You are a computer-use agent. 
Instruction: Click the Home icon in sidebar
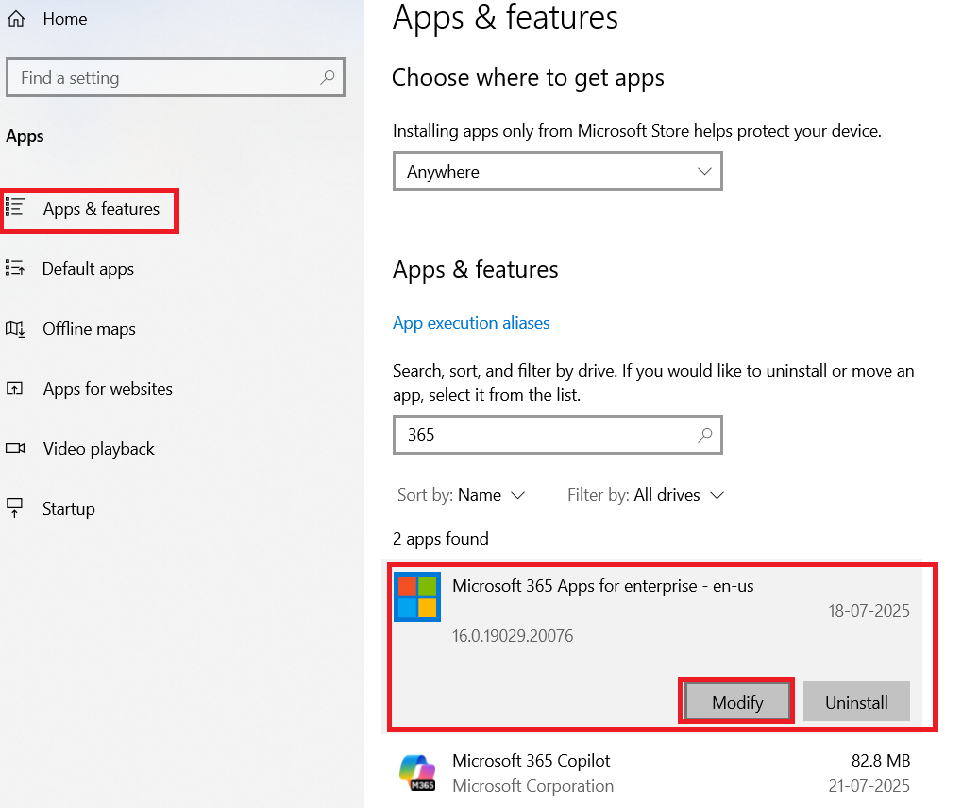pyautogui.click(x=16, y=19)
